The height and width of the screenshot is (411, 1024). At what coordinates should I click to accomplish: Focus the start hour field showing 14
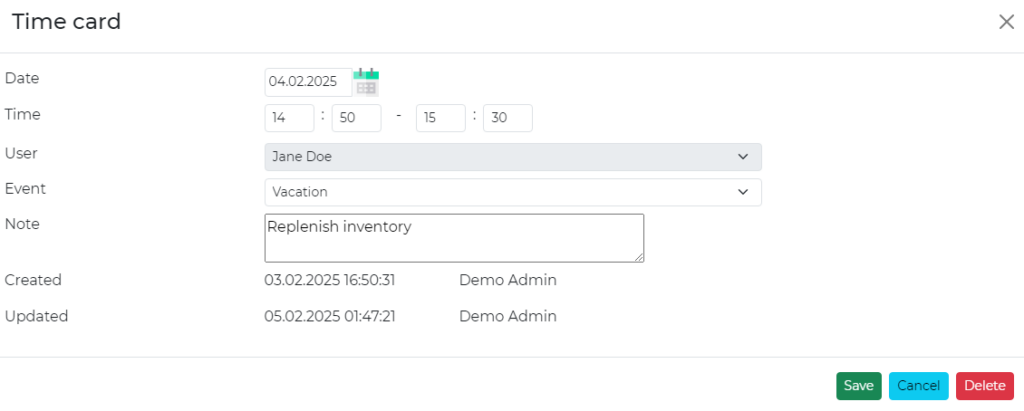pos(289,118)
